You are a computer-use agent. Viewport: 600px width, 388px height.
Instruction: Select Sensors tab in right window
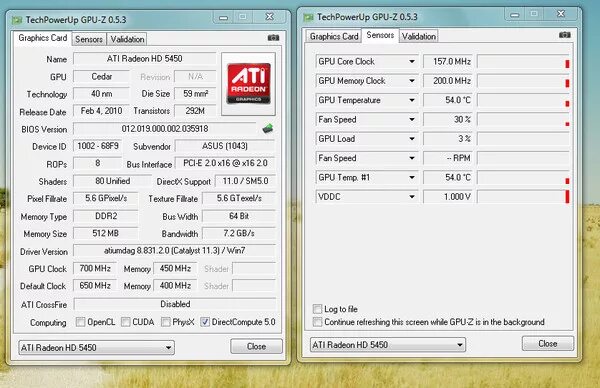coord(380,35)
